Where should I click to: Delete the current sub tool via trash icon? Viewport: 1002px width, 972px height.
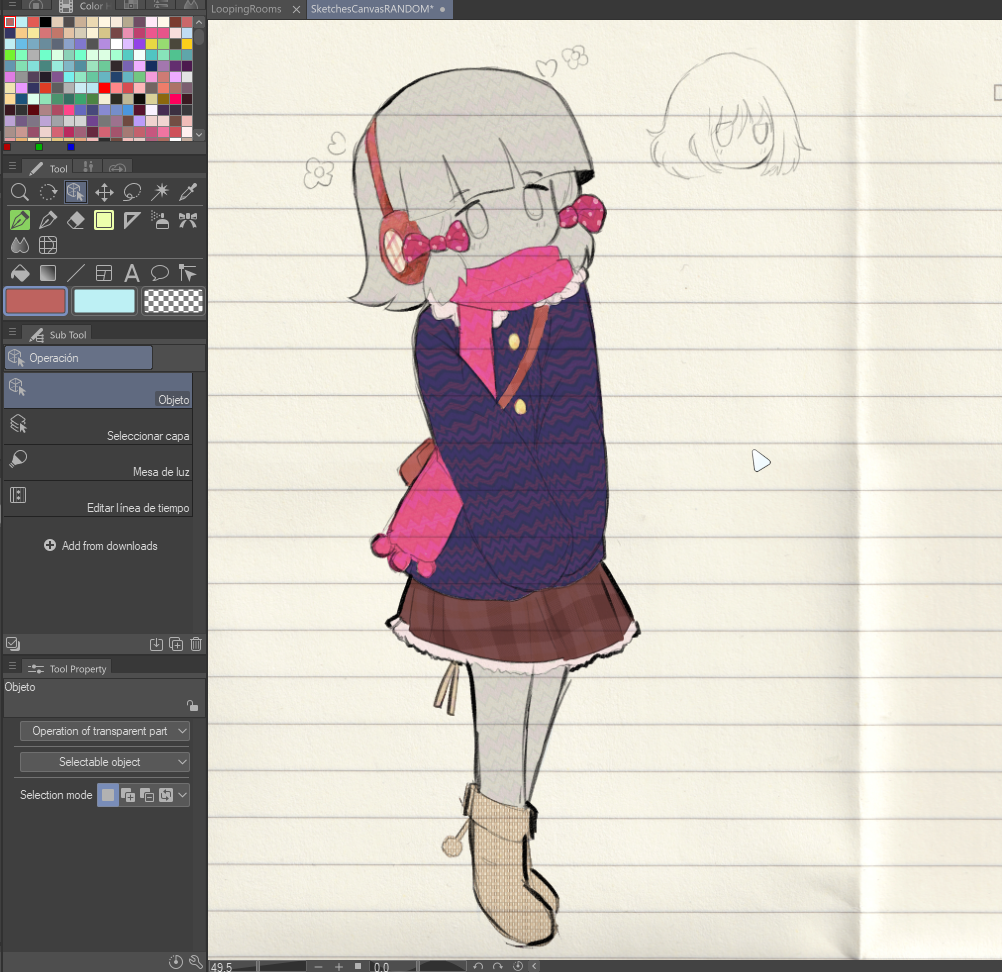[x=196, y=644]
